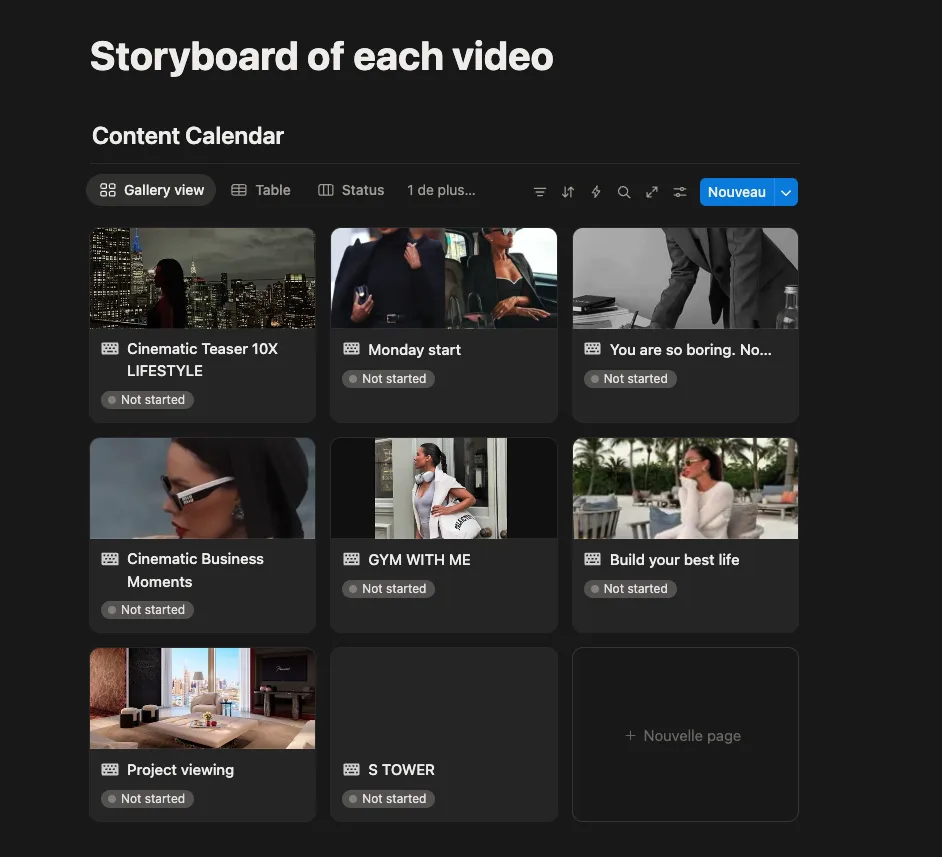Switch to the Table view tab
942x857 pixels.
pos(261,190)
